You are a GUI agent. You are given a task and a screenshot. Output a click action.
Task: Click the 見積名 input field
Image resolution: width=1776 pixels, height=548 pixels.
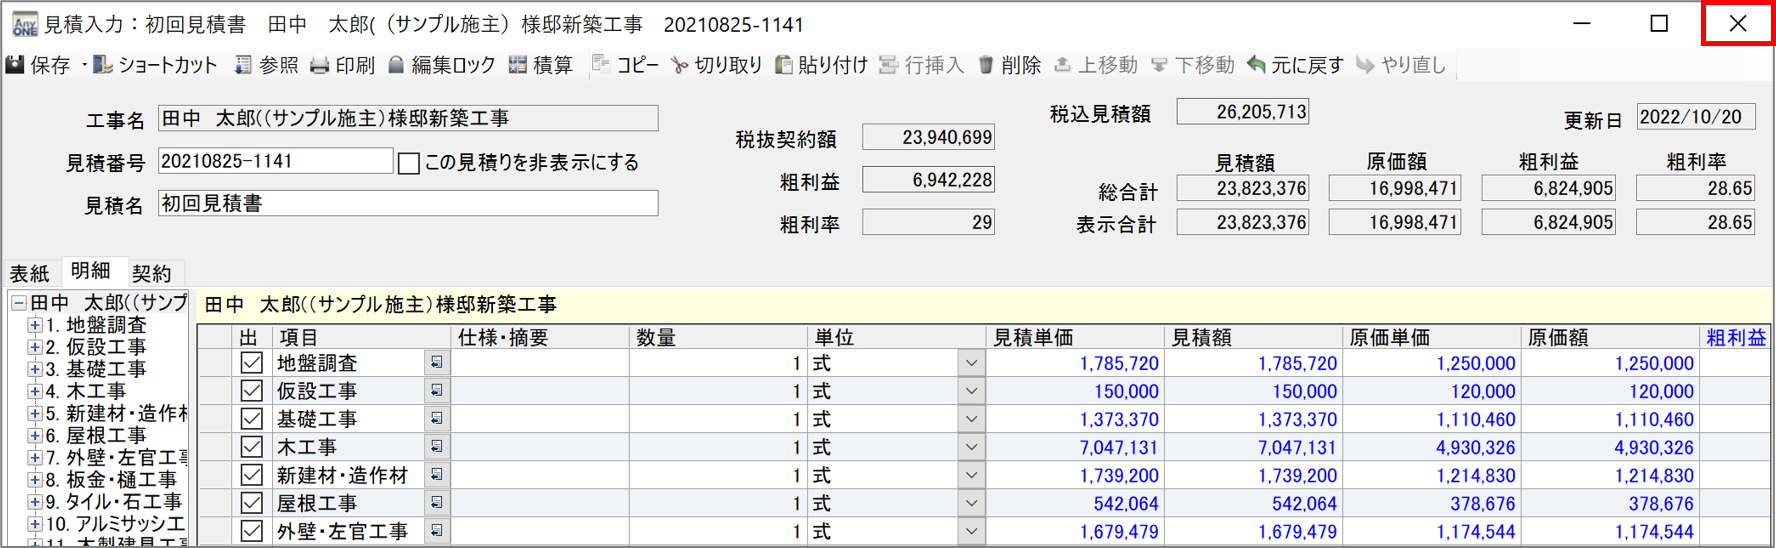click(408, 204)
